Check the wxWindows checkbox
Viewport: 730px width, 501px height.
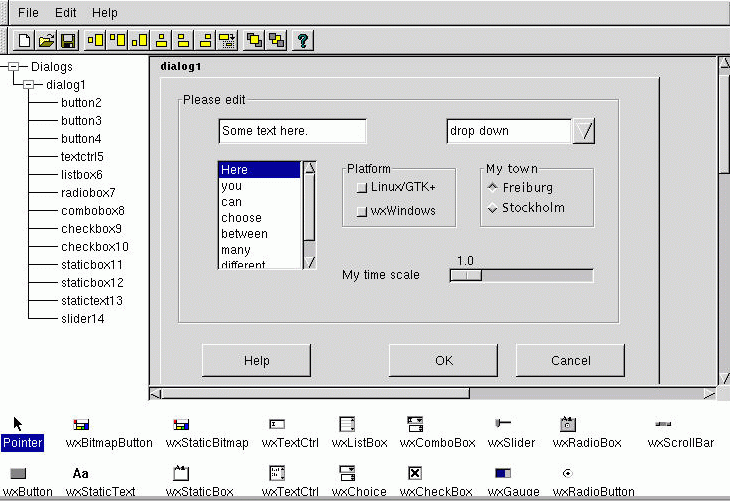pyautogui.click(x=362, y=211)
